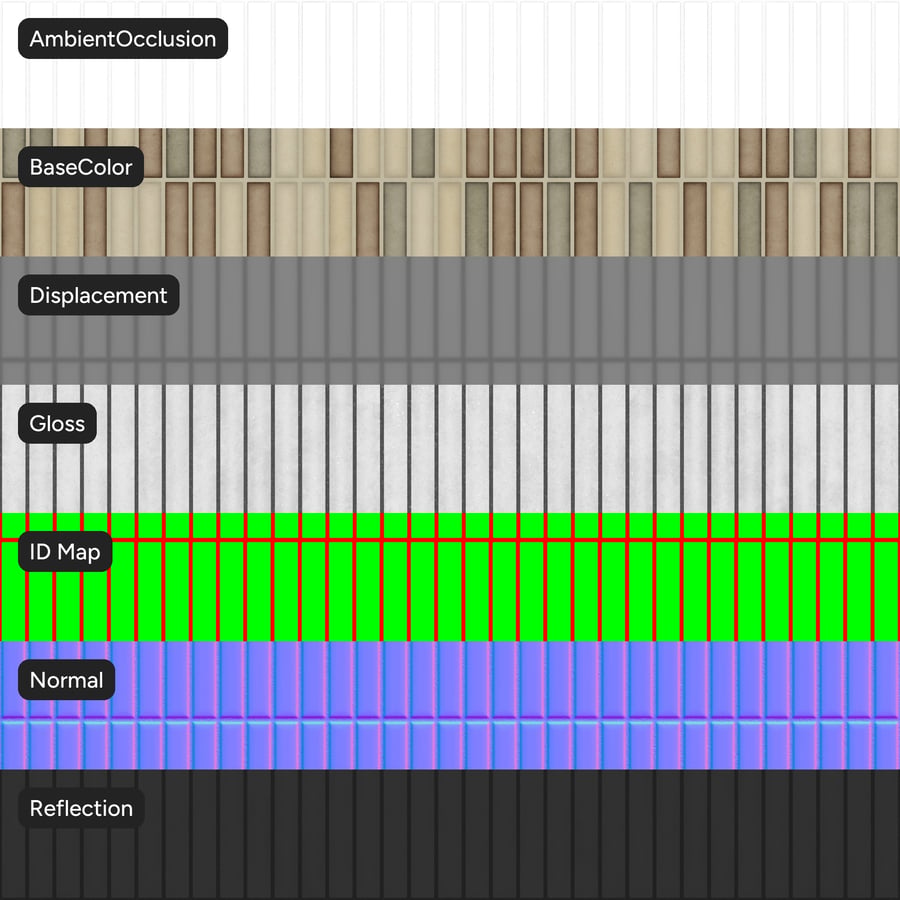Select the green ID Map texture strip
The image size is (900, 900).
tap(450, 577)
